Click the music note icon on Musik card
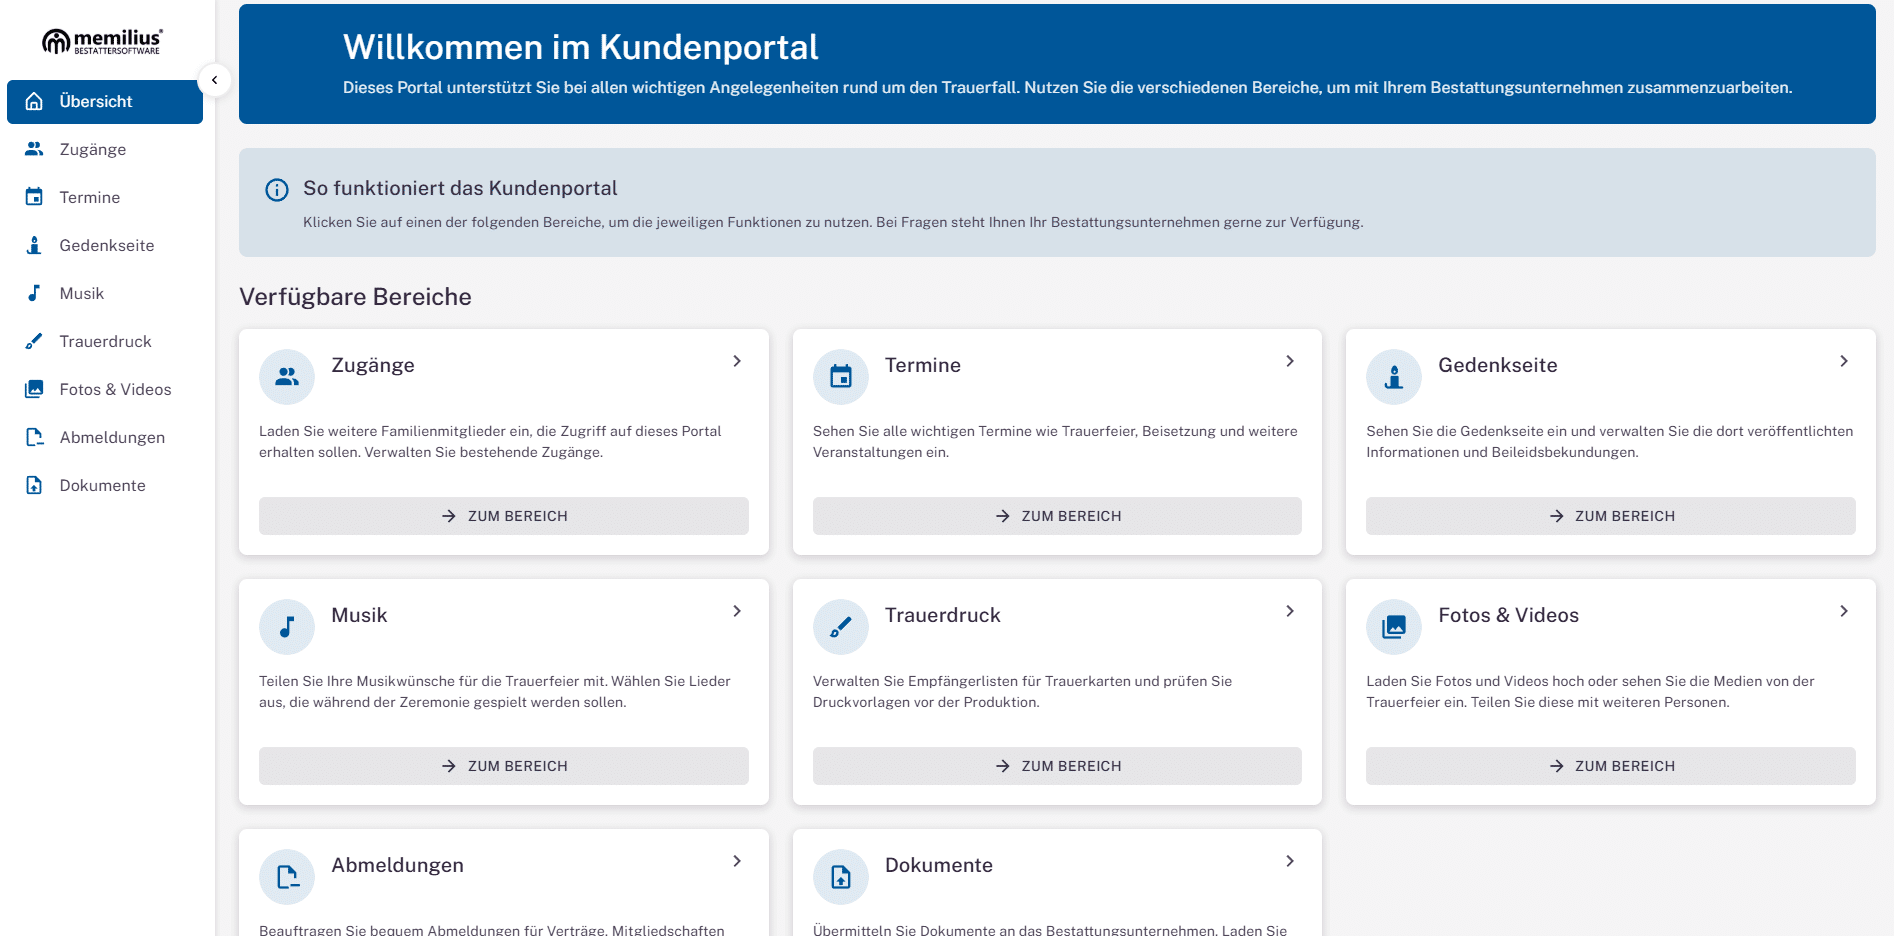This screenshot has width=1894, height=936. (287, 627)
